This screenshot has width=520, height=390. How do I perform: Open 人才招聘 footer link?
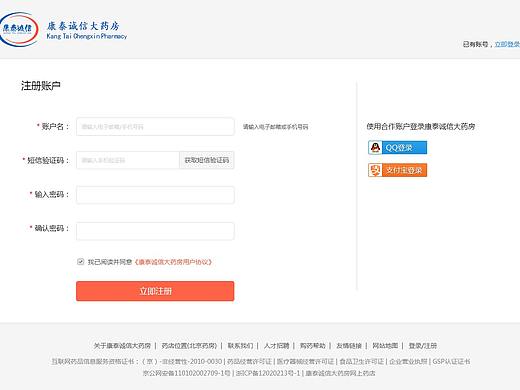tap(276, 346)
